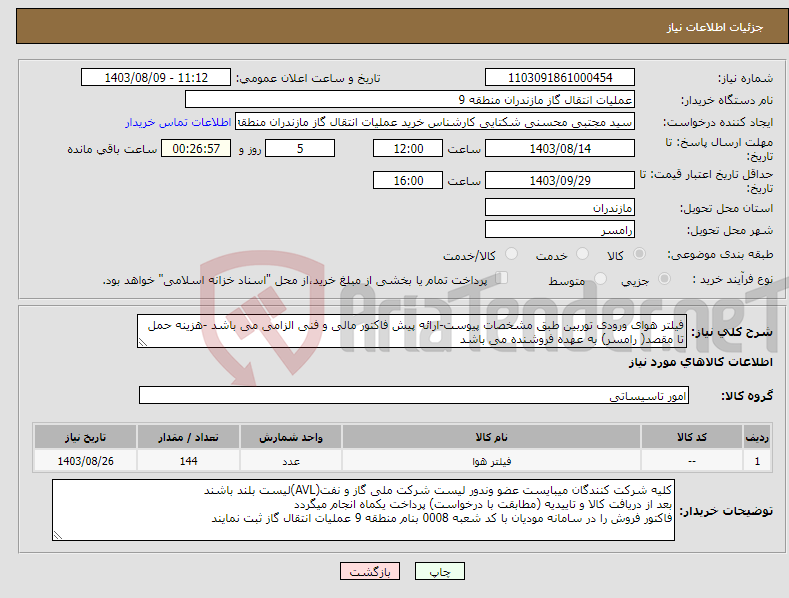Click the اطلاعات کالاهای مورد نیاز section title

[700, 362]
